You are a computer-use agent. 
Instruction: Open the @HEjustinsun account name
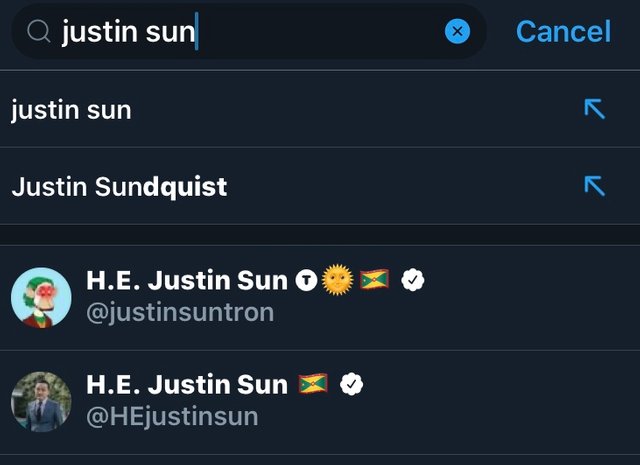tap(187, 384)
